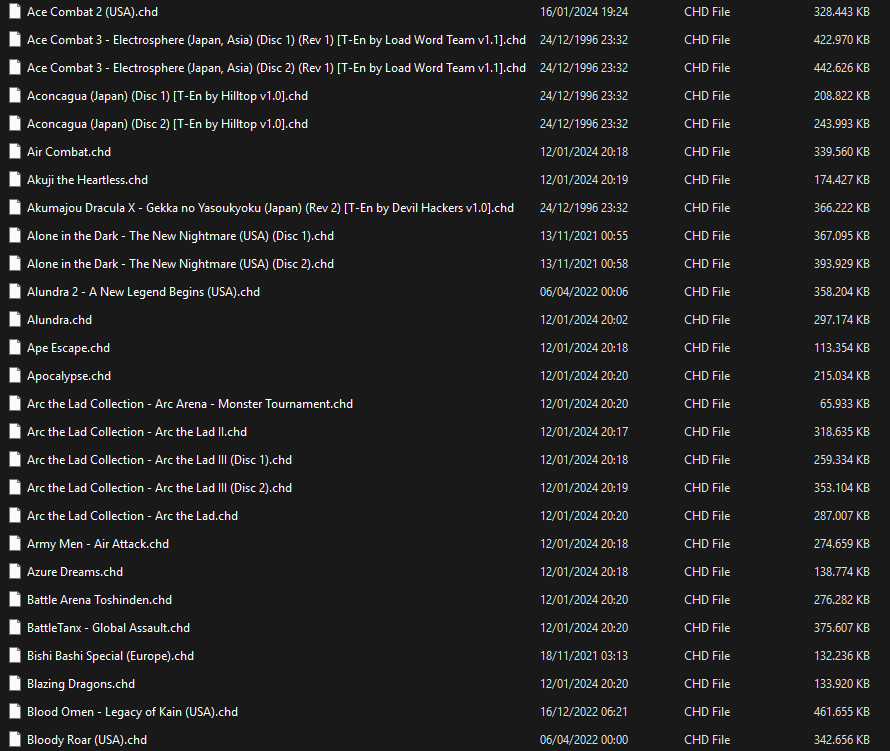890x751 pixels.
Task: Click the file icon beside Akuji the Heartless.chd
Action: coord(15,179)
